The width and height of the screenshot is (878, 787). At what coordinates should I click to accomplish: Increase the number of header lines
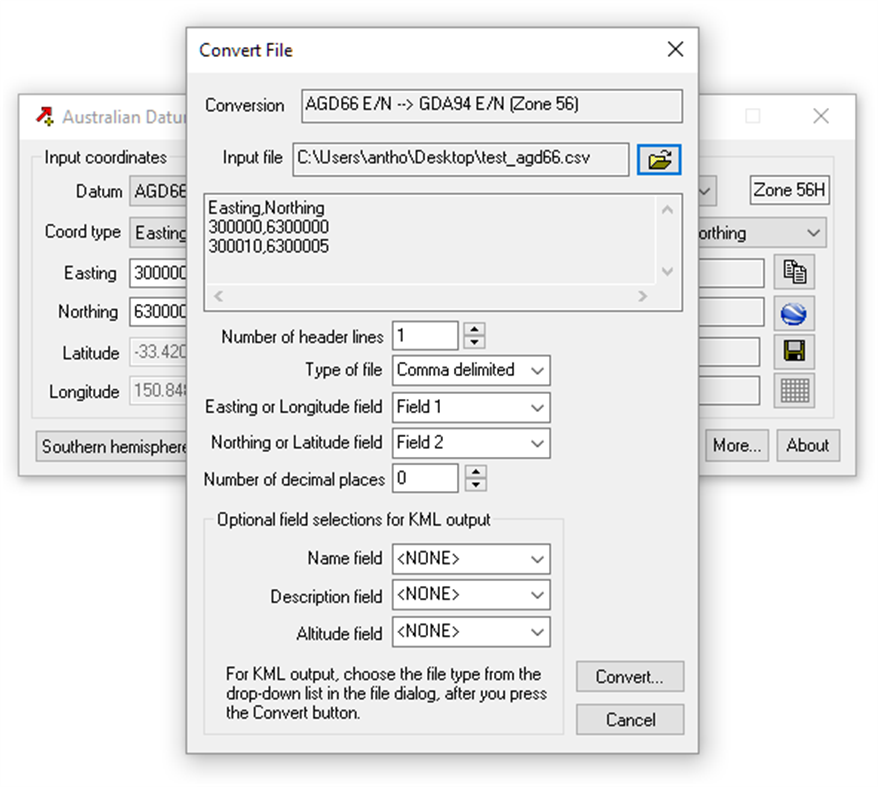pyautogui.click(x=474, y=330)
